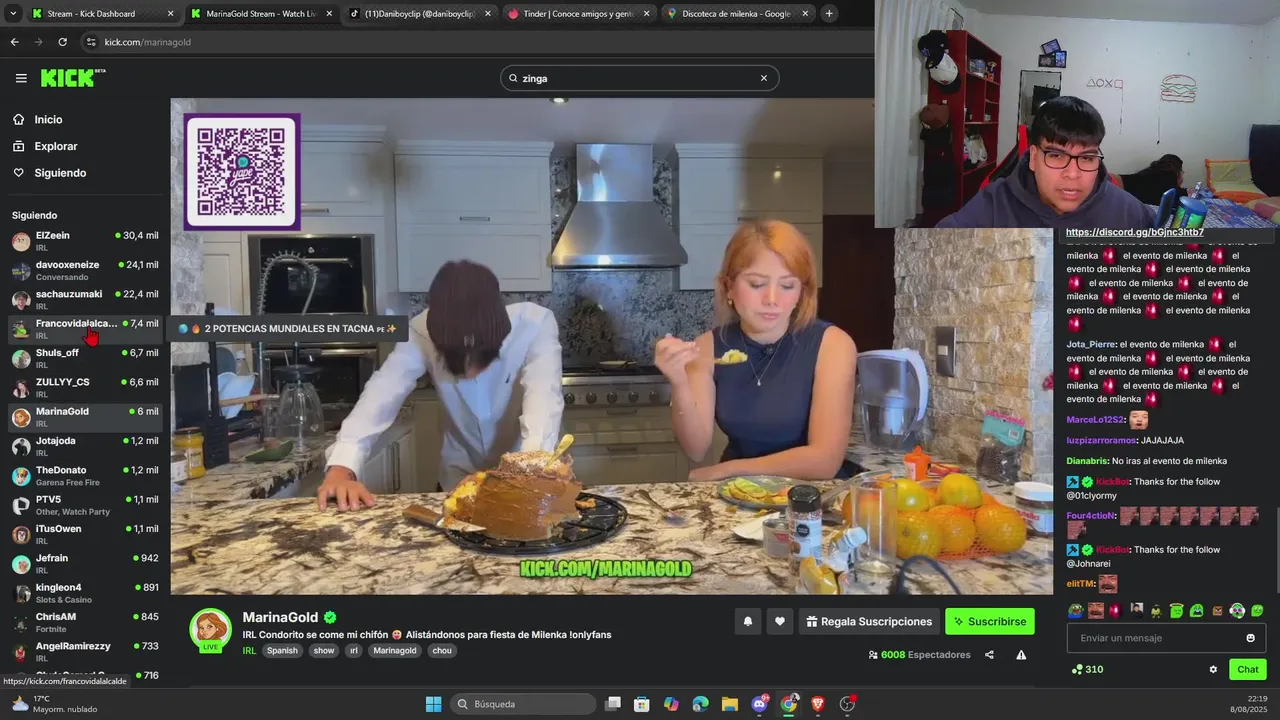
Task: Open davooxeneize channel from followed list
Action: tap(85, 270)
